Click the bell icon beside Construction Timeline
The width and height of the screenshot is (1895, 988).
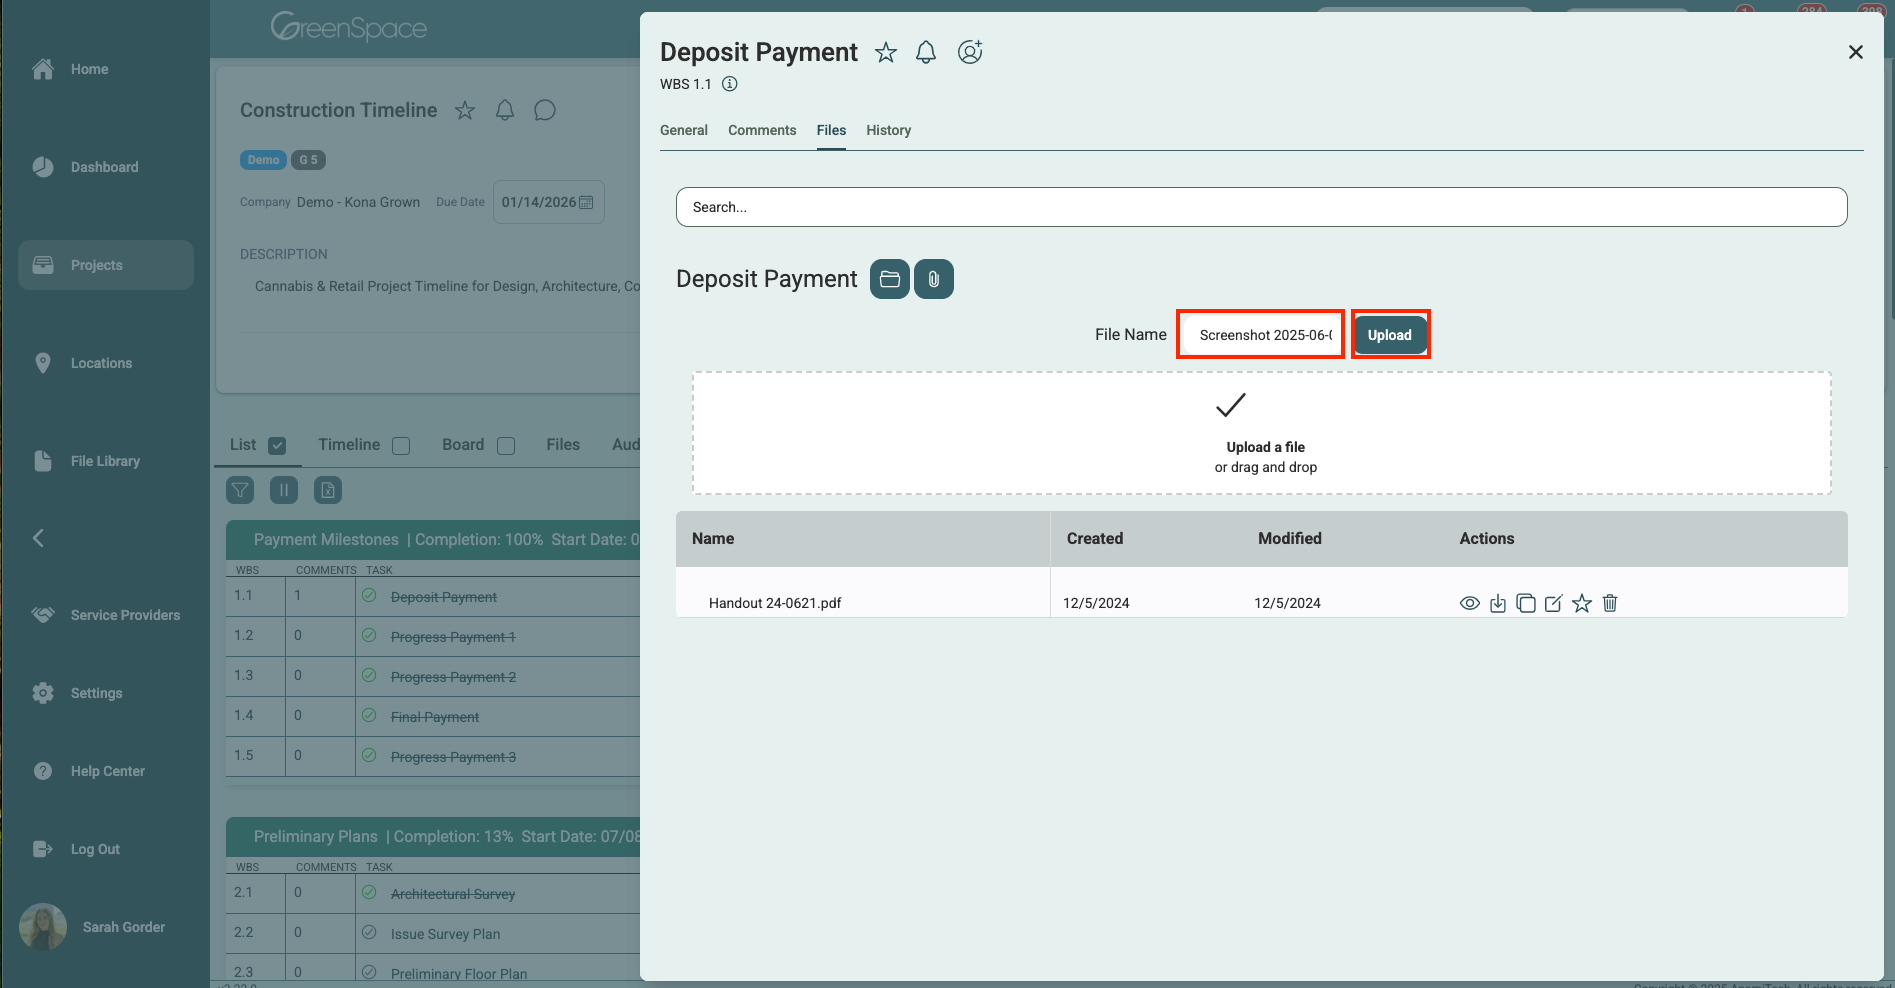click(505, 110)
